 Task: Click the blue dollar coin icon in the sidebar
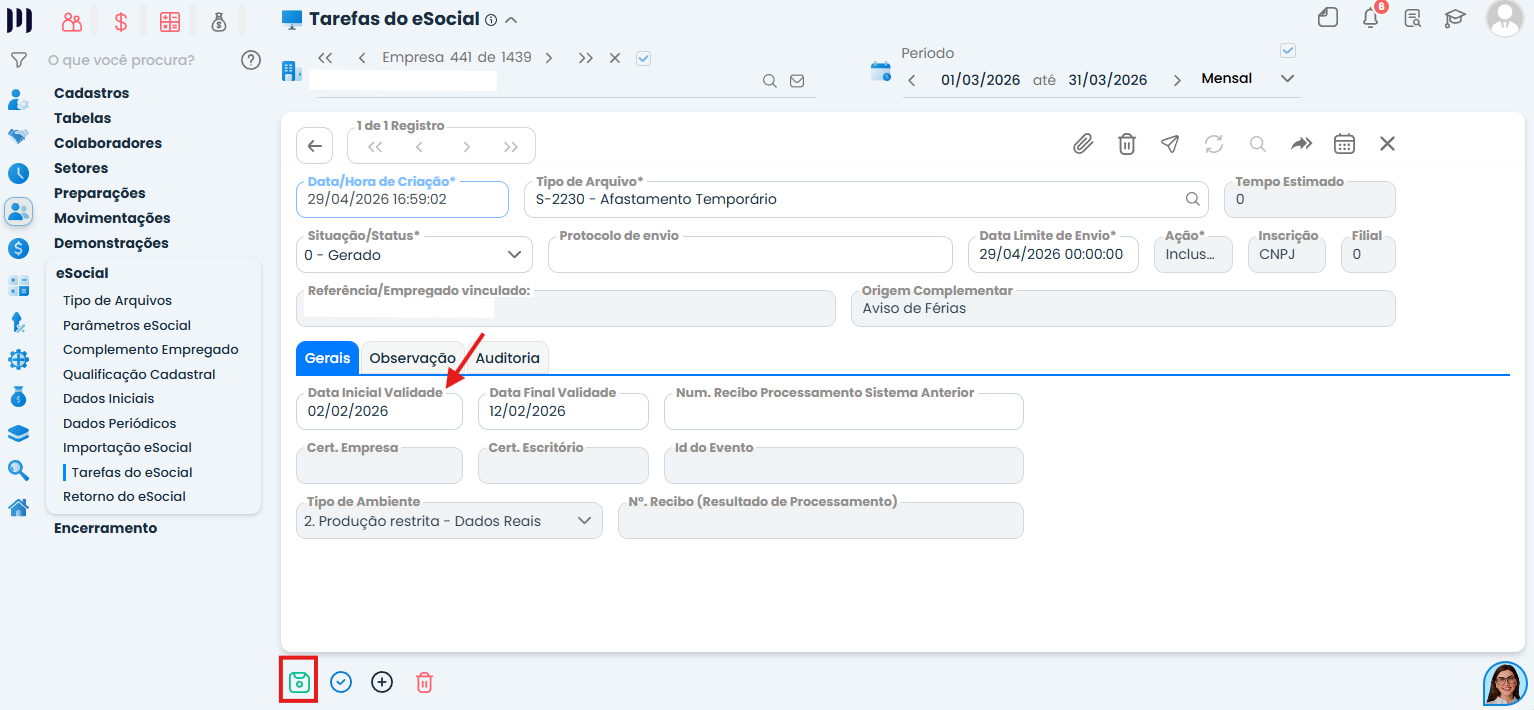(18, 248)
